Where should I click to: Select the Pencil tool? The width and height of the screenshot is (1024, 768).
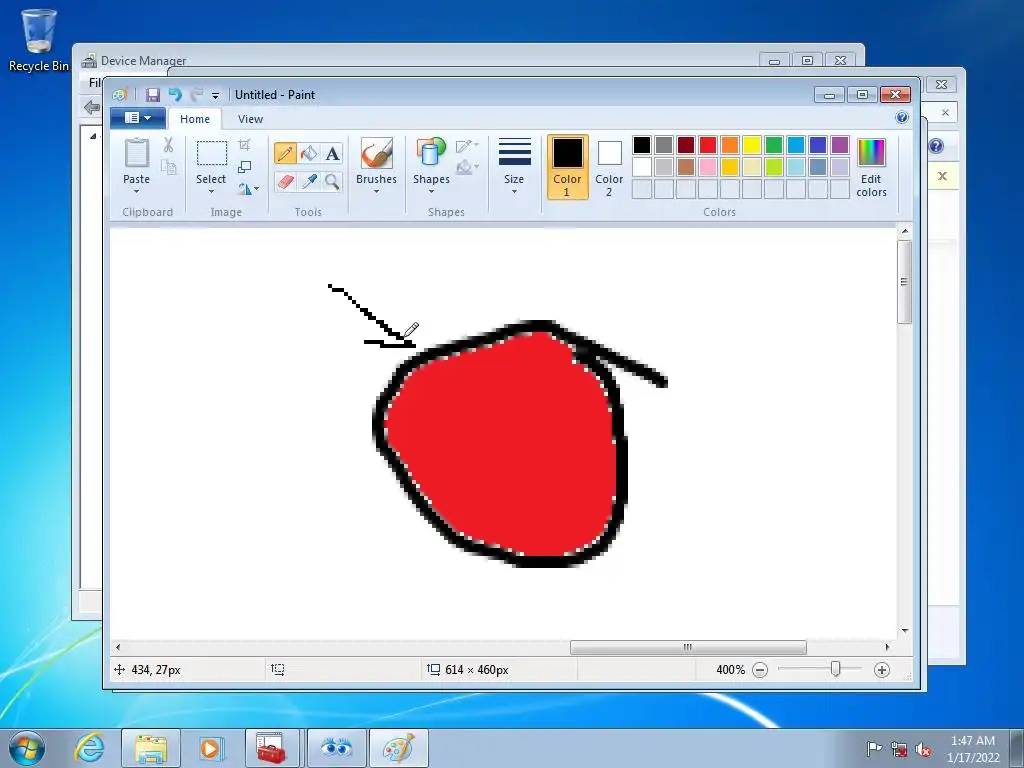(x=285, y=153)
